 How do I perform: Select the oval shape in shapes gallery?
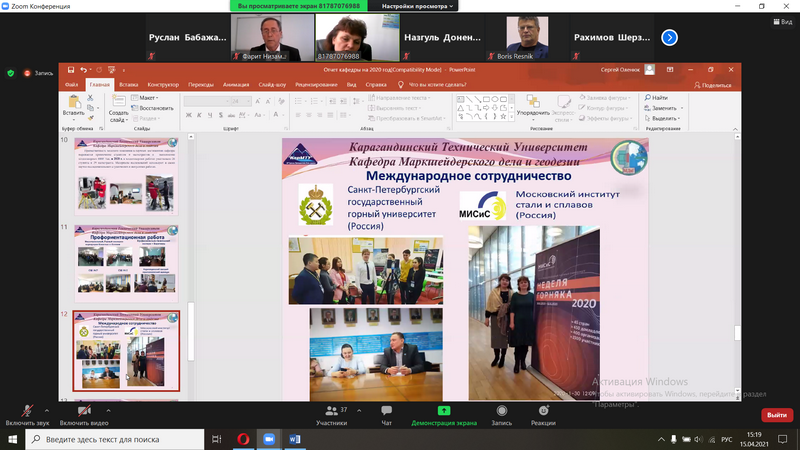[495, 99]
